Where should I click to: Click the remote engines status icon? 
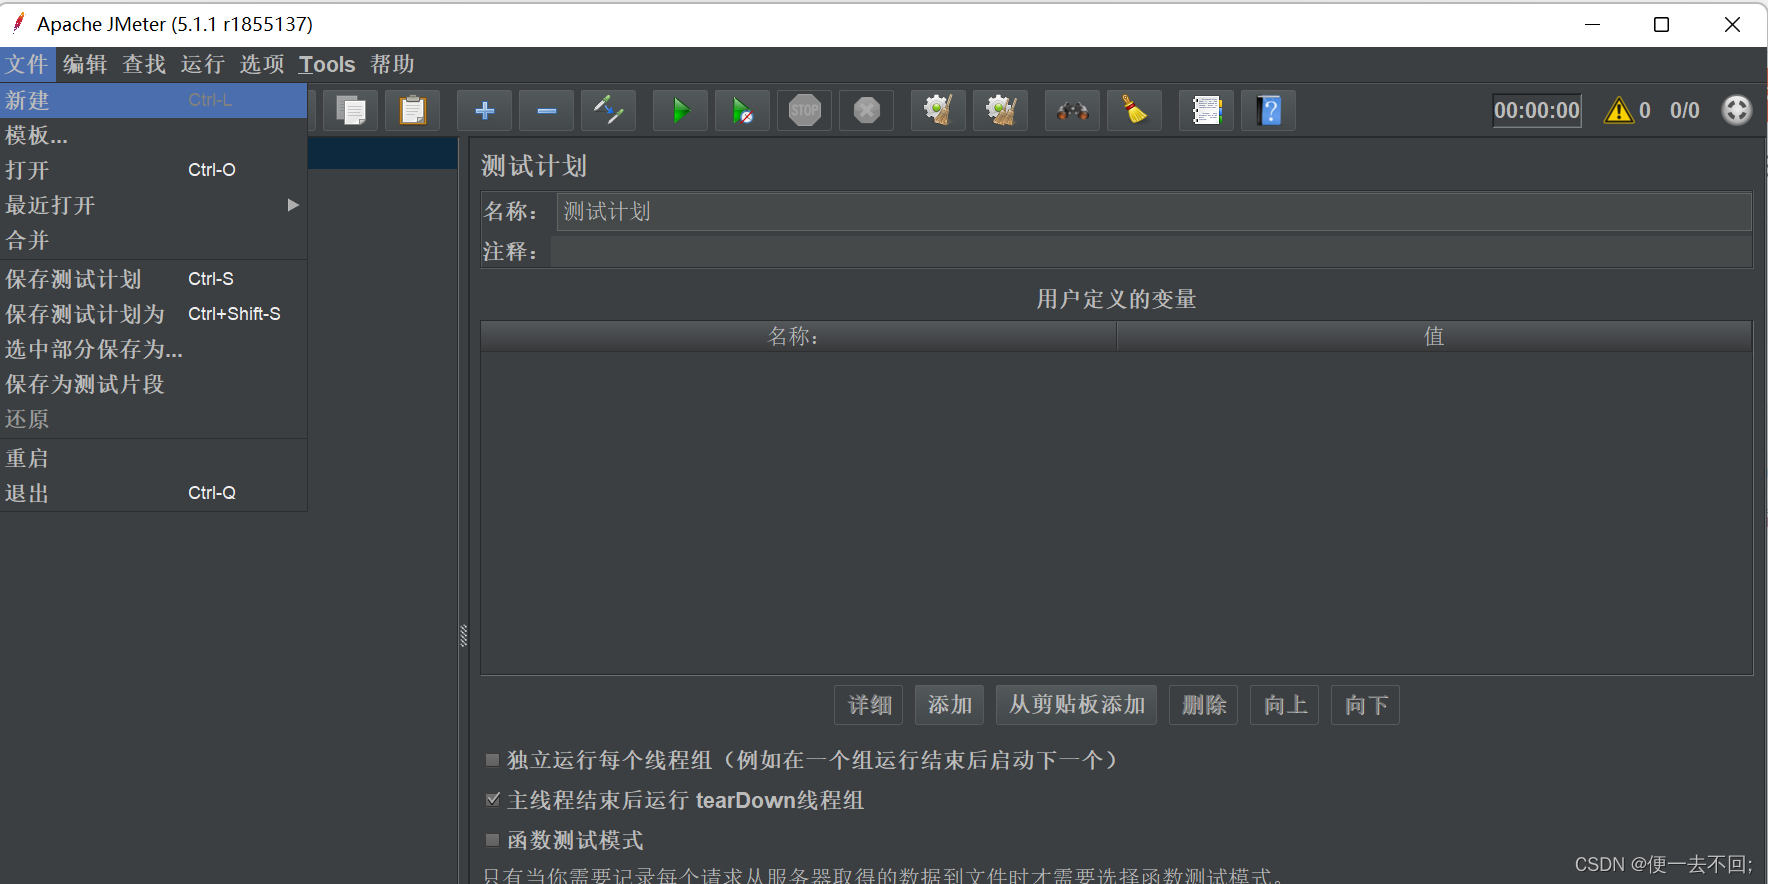pos(1737,110)
